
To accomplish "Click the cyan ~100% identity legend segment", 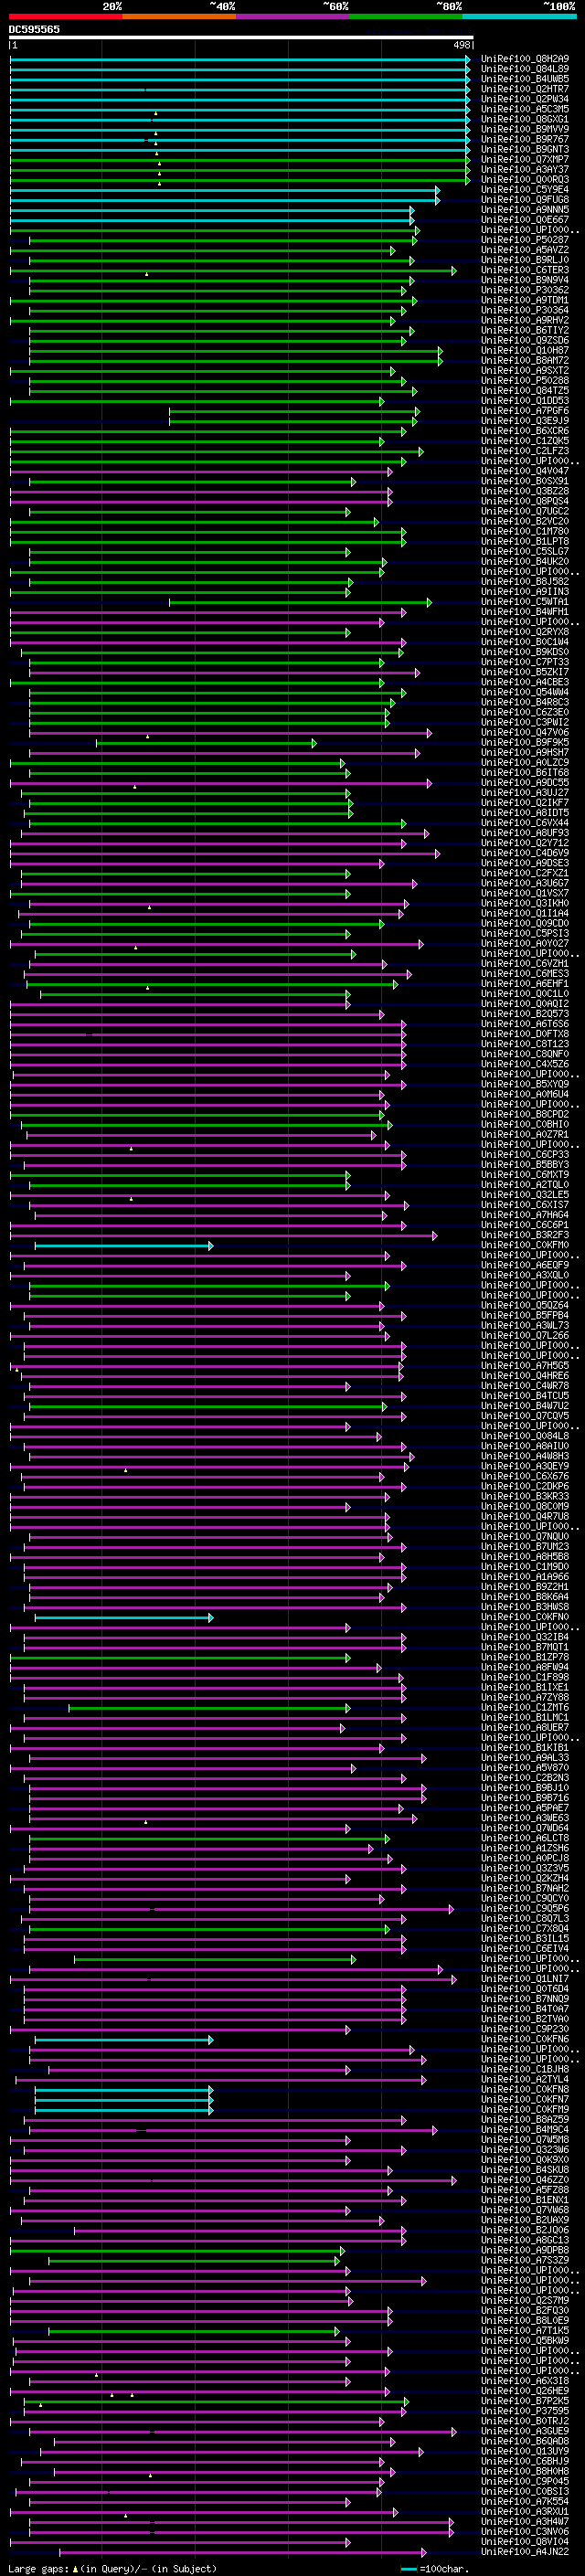I will click(x=519, y=16).
